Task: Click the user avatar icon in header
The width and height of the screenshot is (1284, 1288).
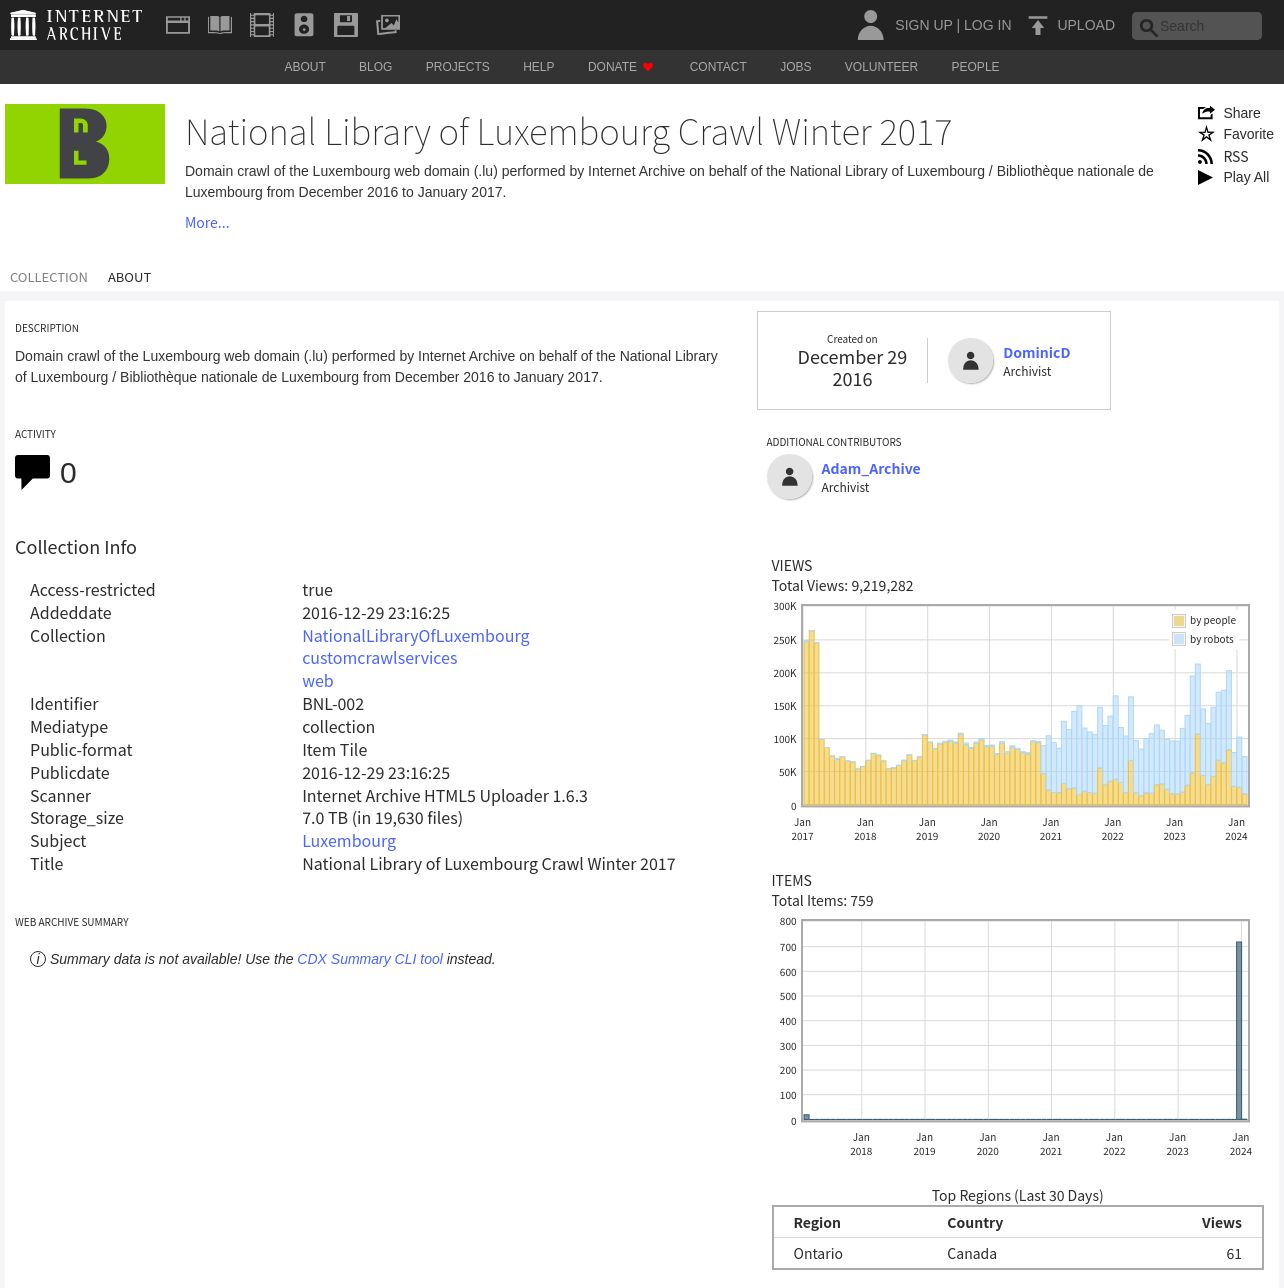Action: pyautogui.click(x=870, y=25)
